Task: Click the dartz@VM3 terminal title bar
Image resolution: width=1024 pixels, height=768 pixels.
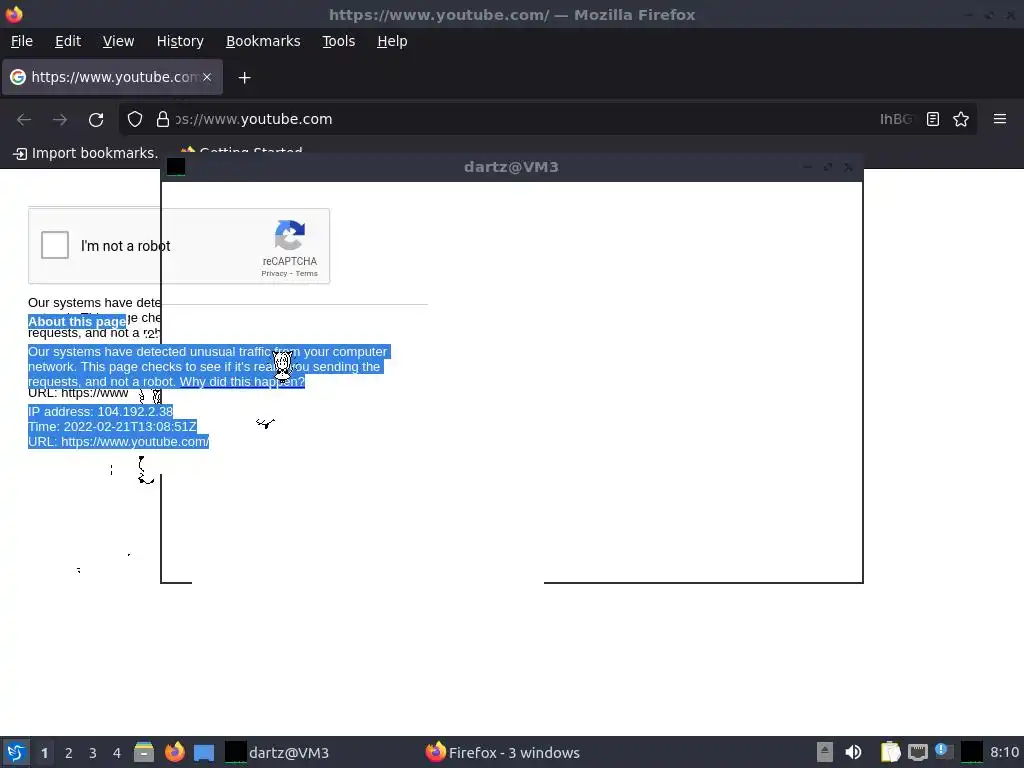Action: click(511, 167)
